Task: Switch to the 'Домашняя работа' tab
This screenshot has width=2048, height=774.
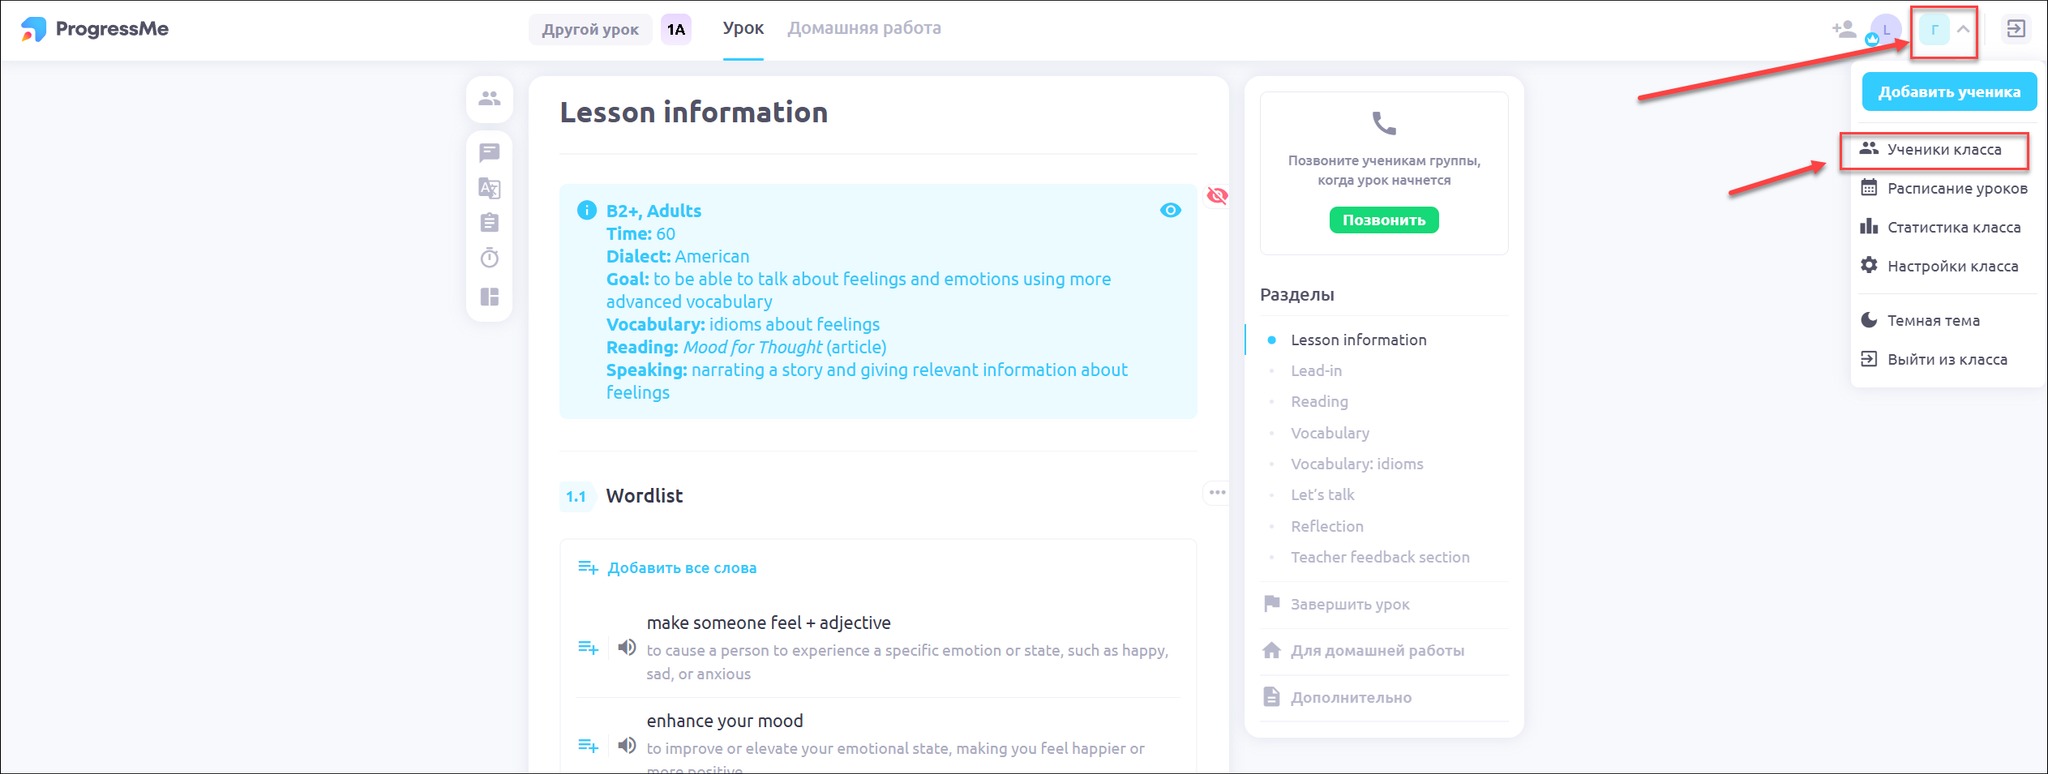Action: [x=864, y=28]
